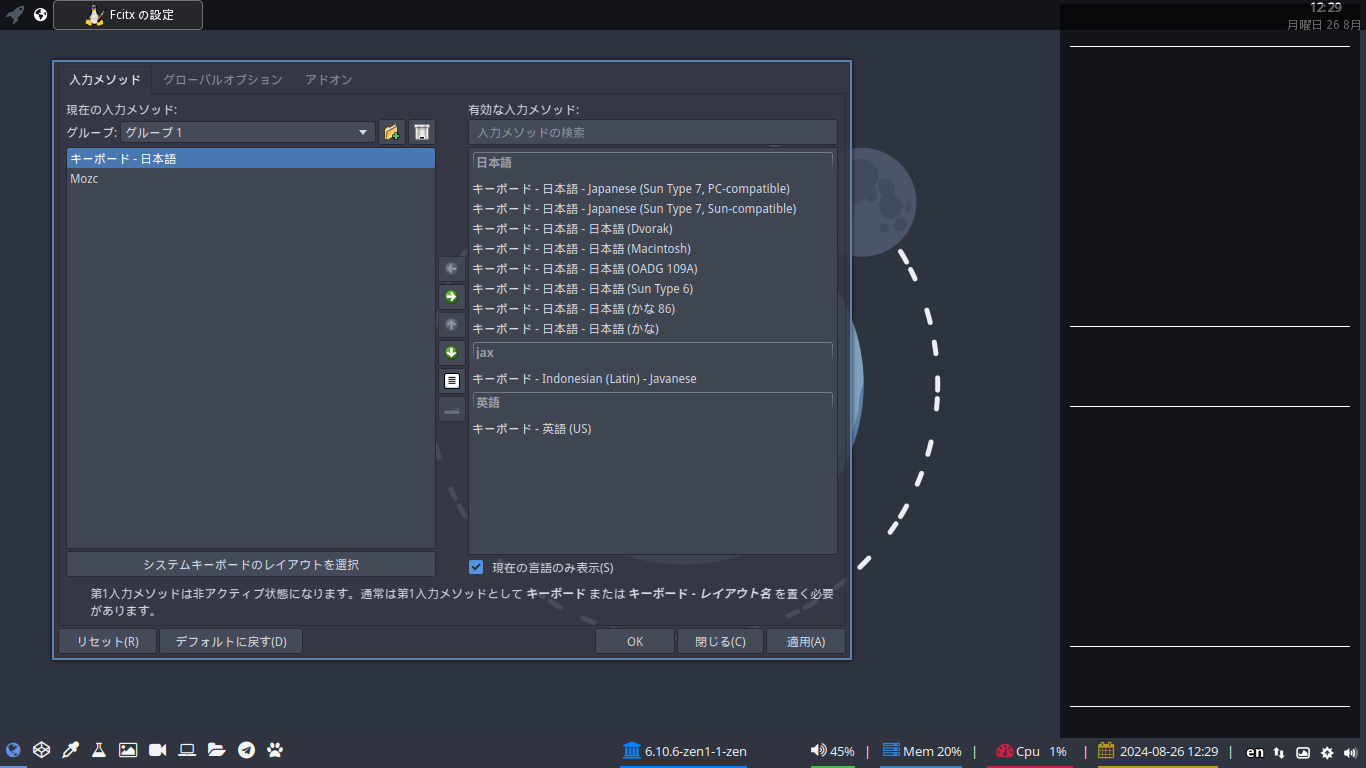Launch the color picker eyedropper icon
The height and width of the screenshot is (768, 1366).
pos(71,750)
